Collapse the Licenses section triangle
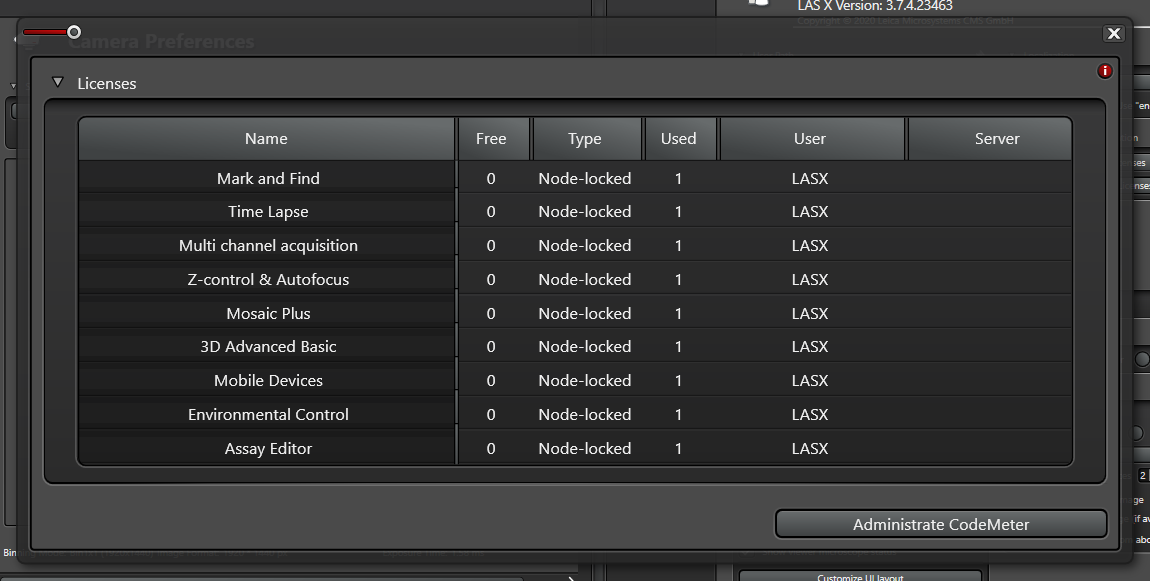 58,83
